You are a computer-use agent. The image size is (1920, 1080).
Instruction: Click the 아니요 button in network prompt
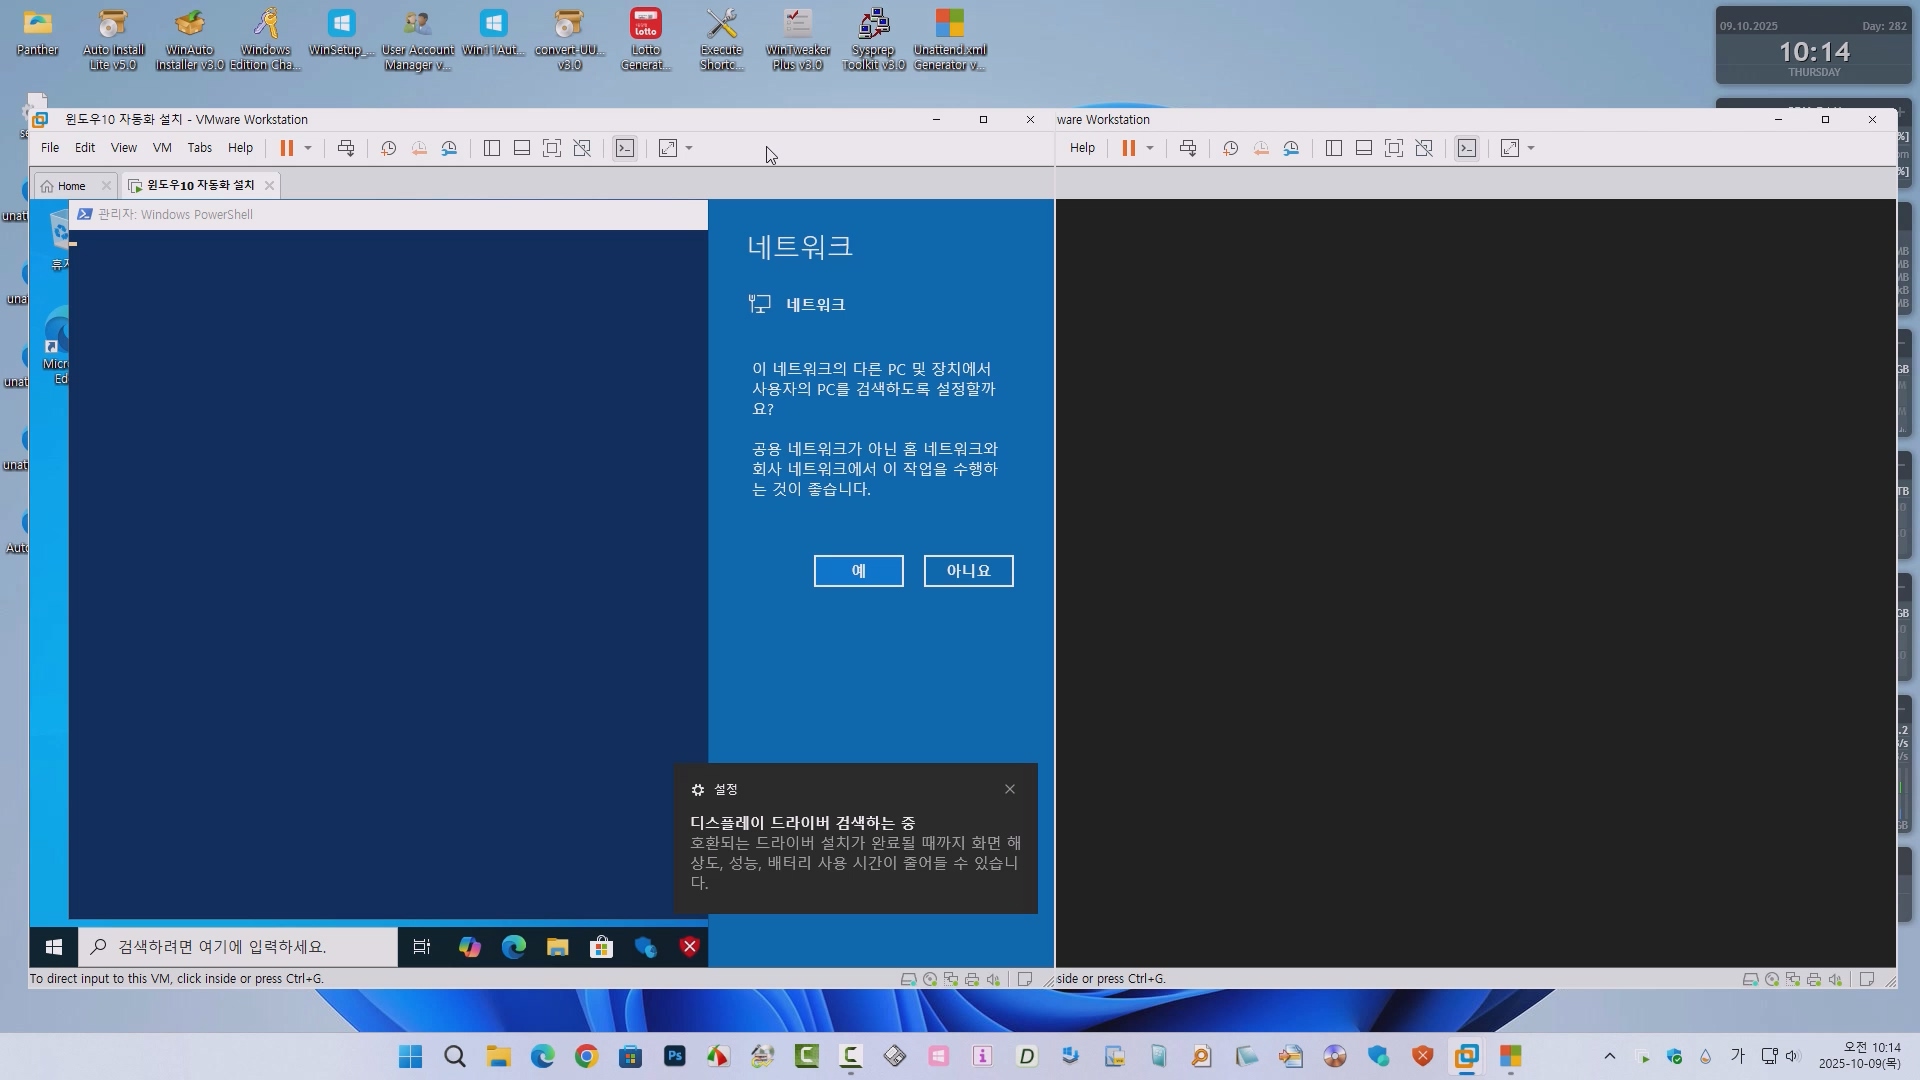pos(968,571)
